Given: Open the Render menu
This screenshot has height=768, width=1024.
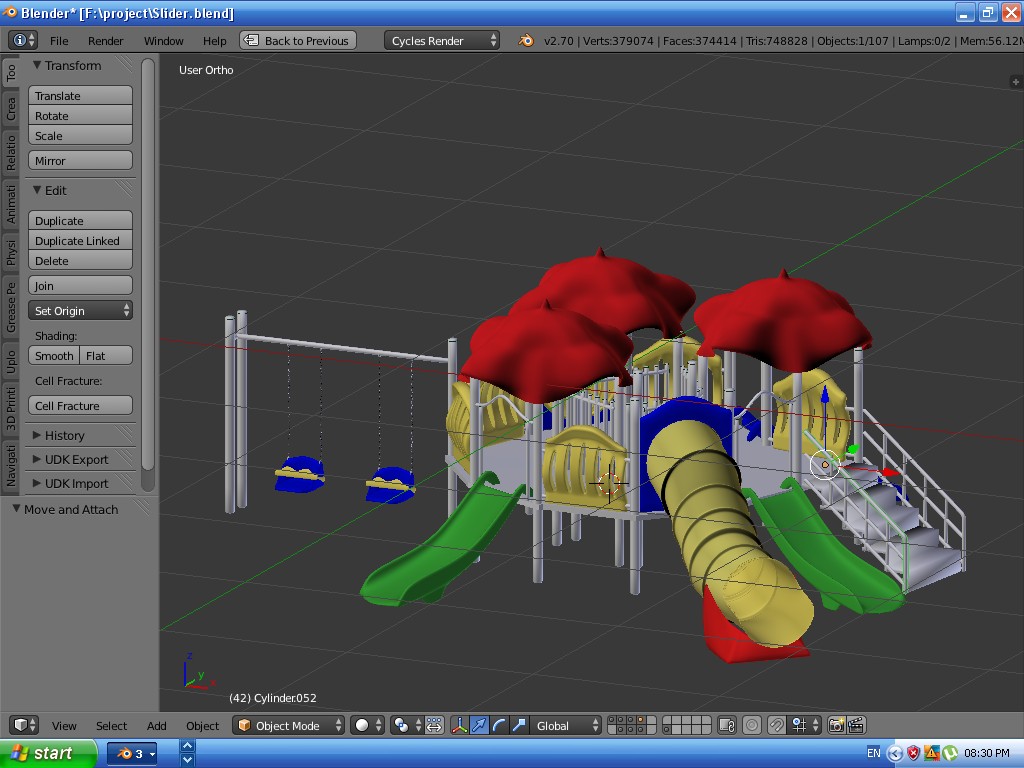Looking at the screenshot, I should click(105, 41).
